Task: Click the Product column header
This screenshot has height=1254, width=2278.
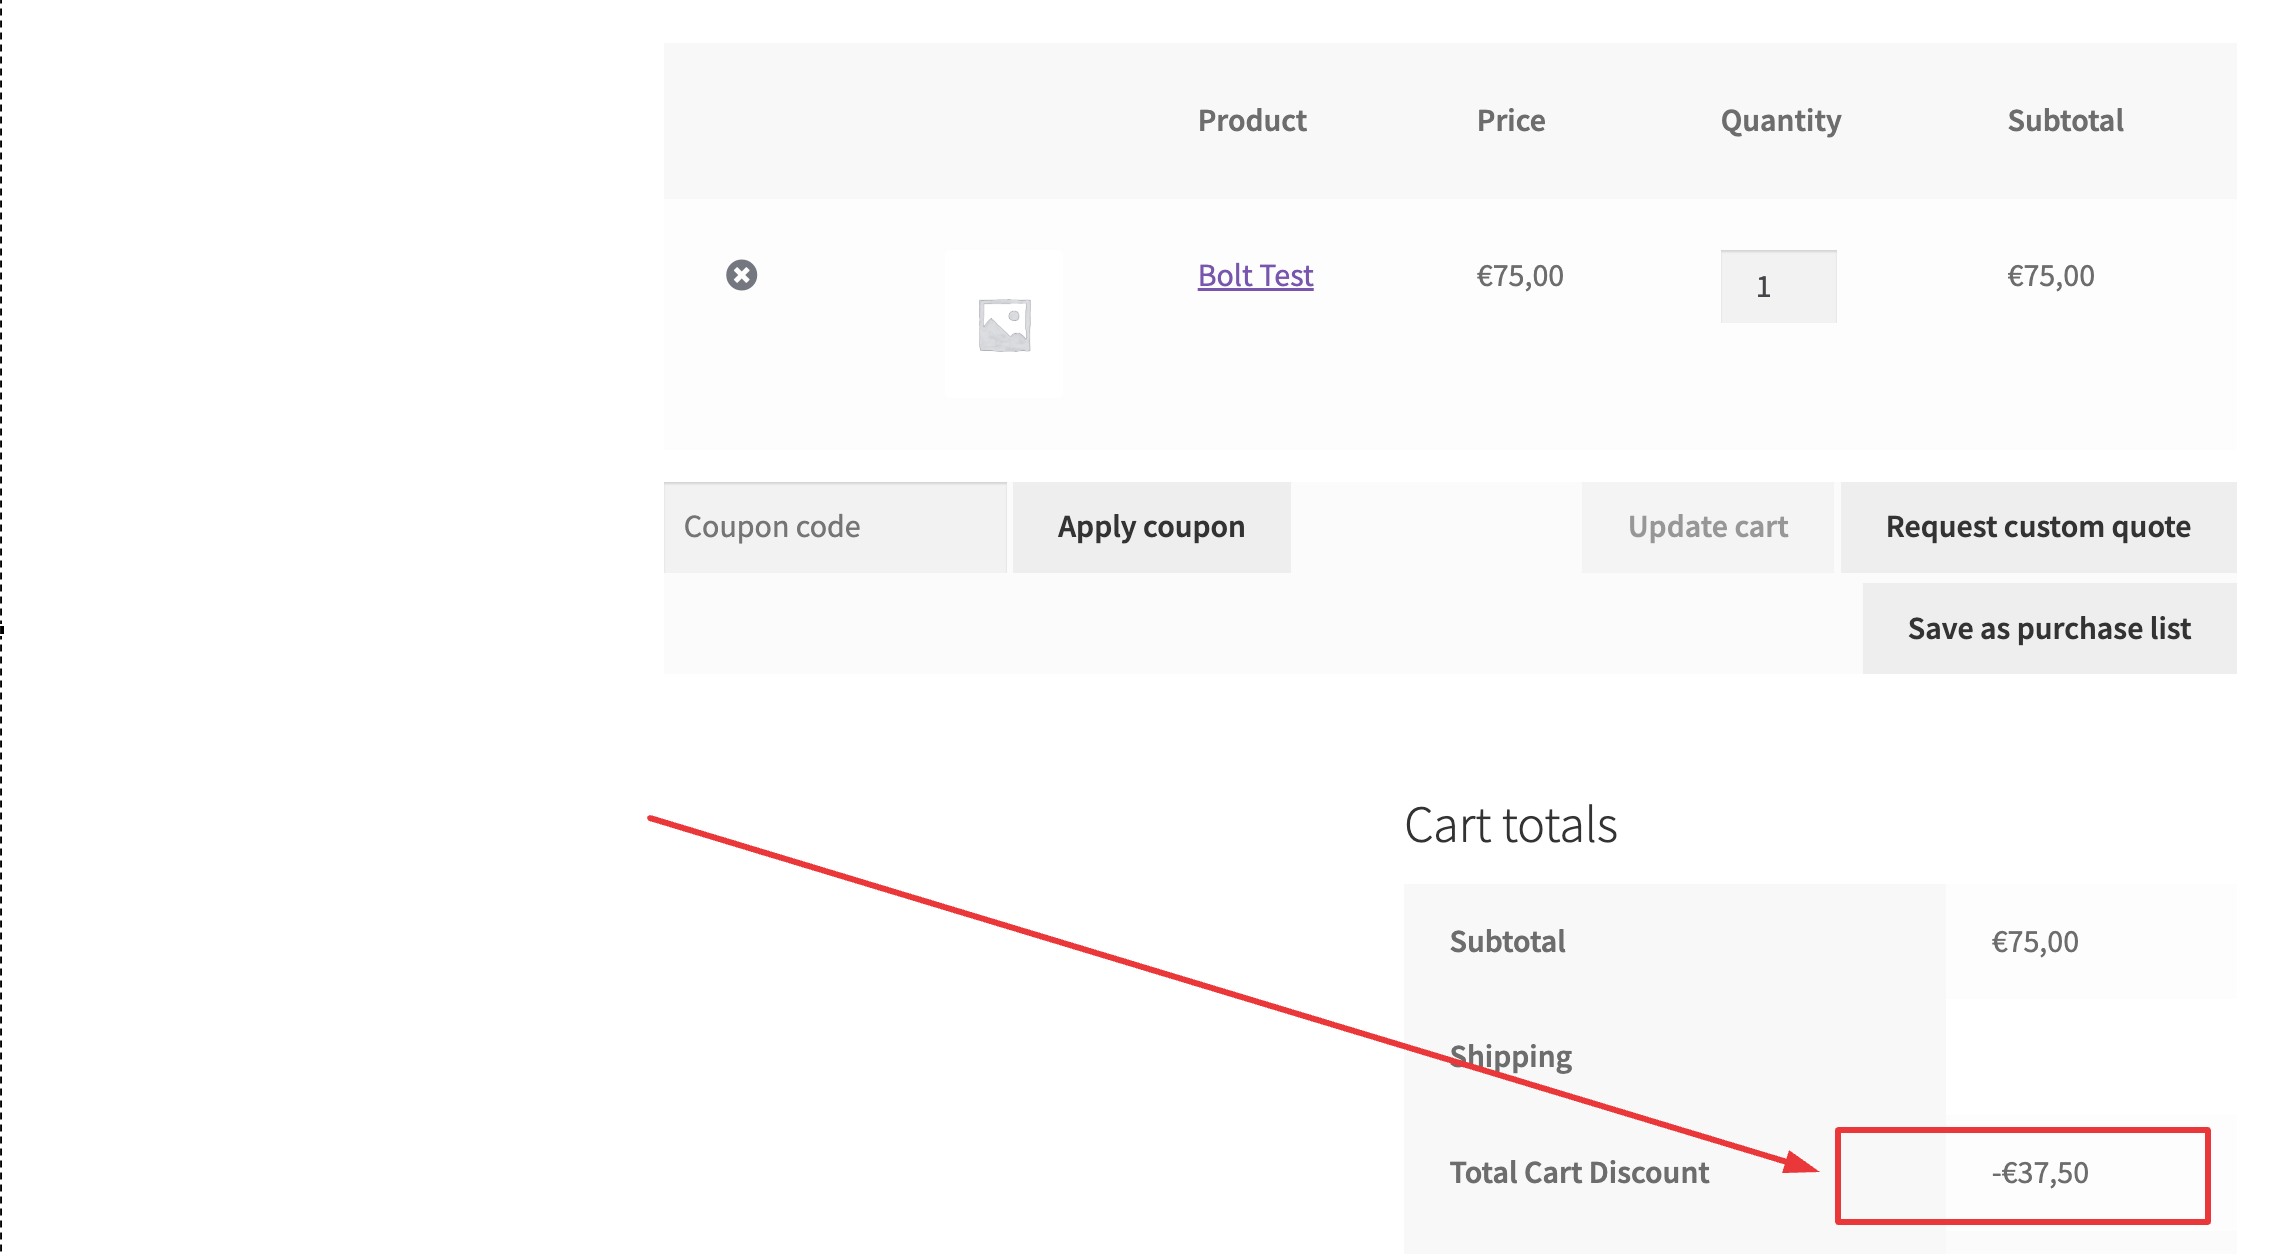Action: (1252, 121)
